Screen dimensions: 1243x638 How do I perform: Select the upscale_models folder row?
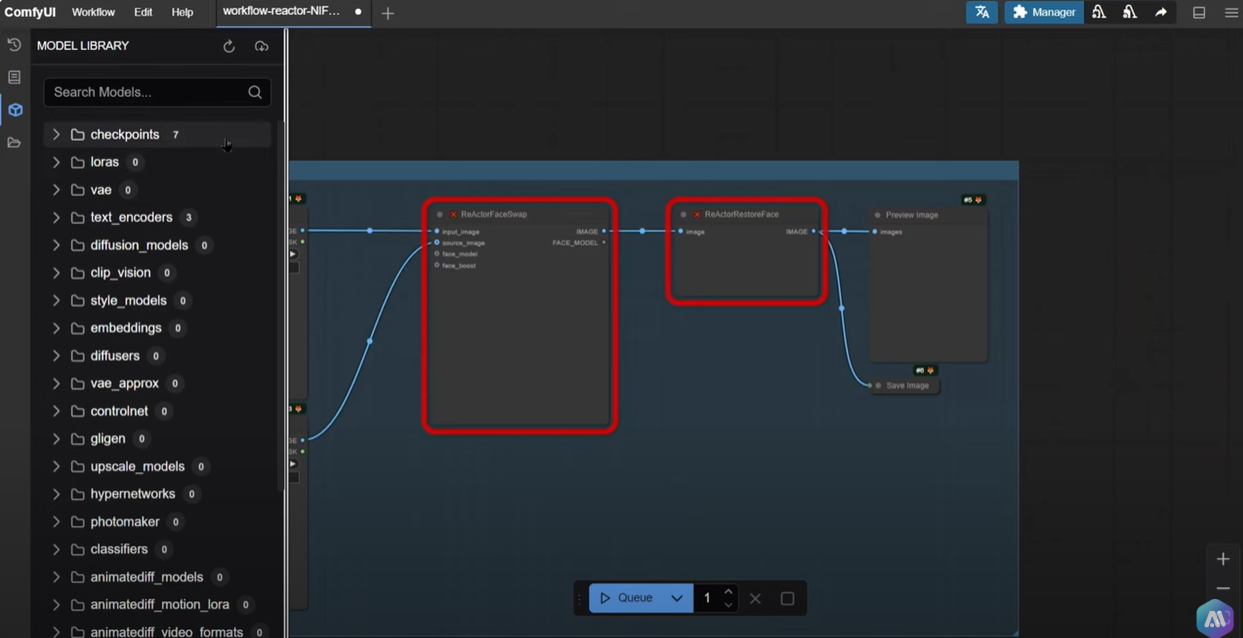click(157, 466)
